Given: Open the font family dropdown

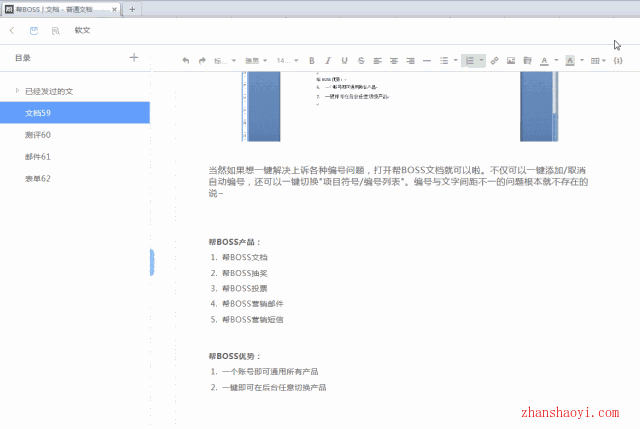Looking at the screenshot, I should click(256, 61).
